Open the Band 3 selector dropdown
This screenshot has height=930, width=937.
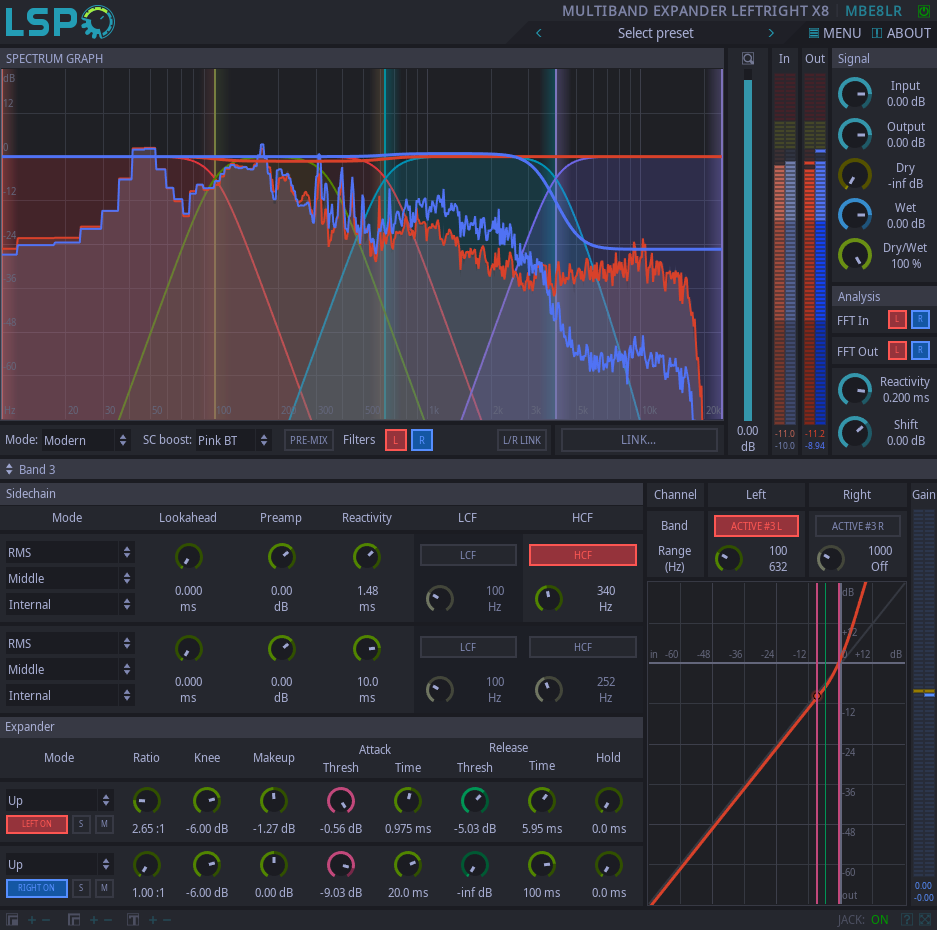coord(30,469)
